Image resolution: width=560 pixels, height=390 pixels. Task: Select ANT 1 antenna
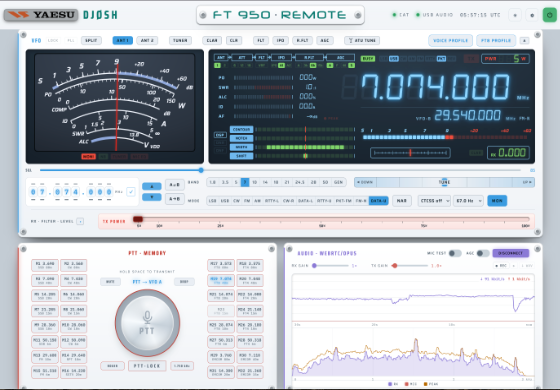[x=122, y=40]
